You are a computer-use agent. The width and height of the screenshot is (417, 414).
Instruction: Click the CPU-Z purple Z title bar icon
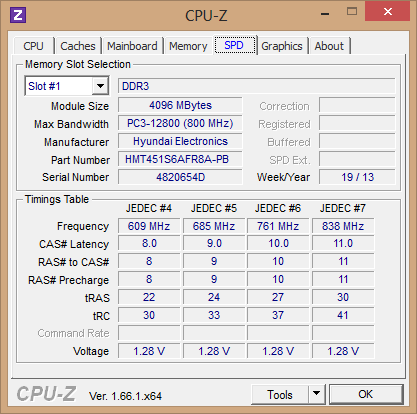click(x=18, y=15)
